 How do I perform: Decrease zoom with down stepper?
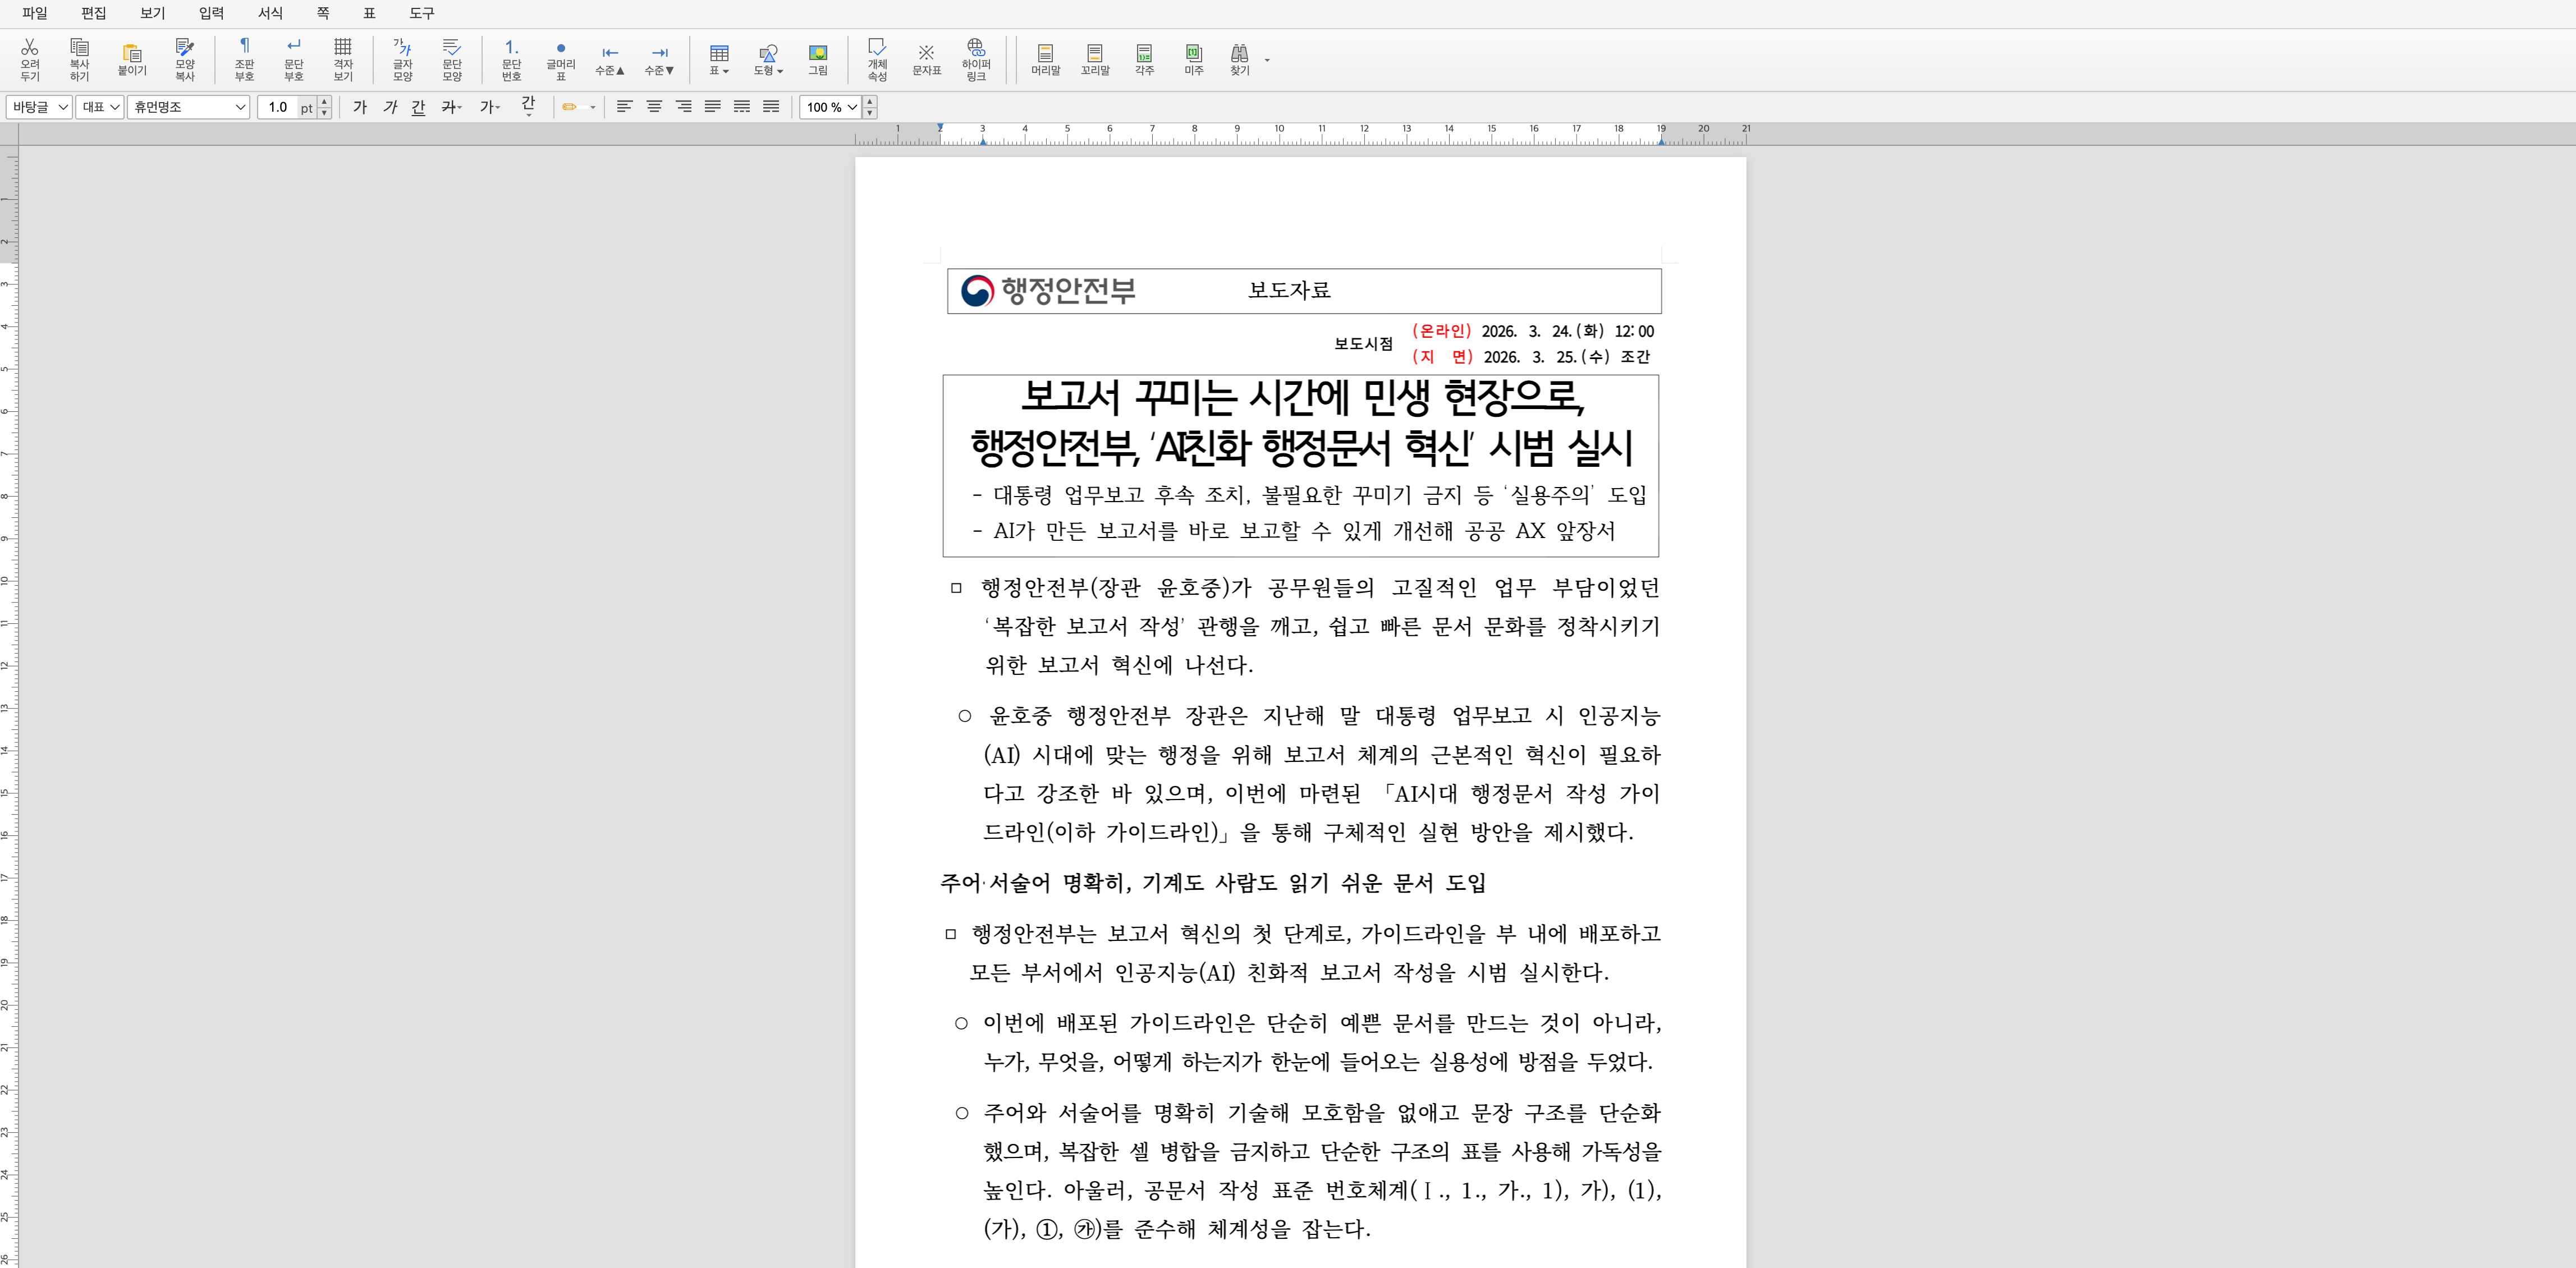point(870,113)
